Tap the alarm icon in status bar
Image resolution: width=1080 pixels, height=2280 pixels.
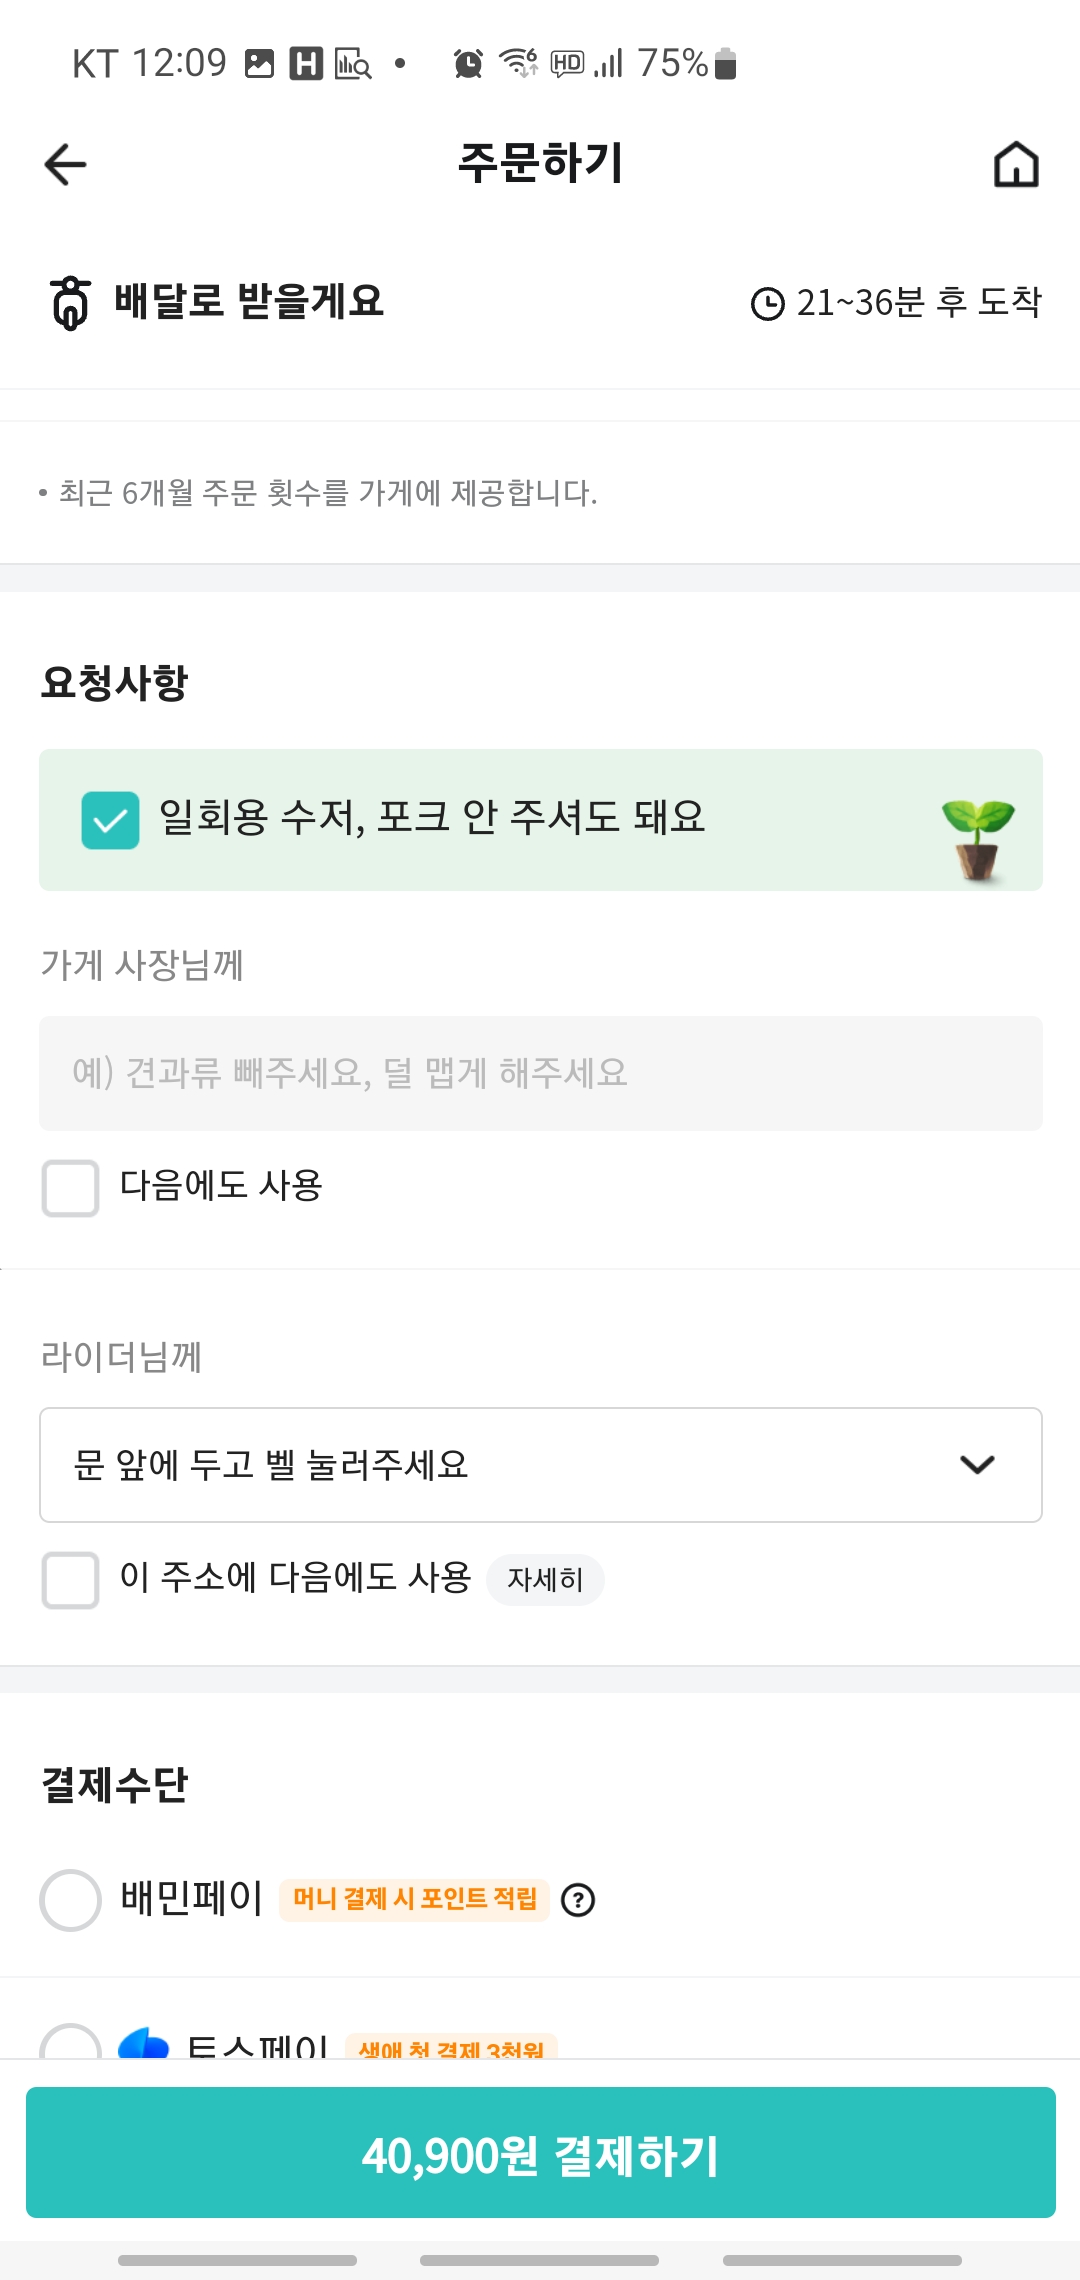[468, 64]
